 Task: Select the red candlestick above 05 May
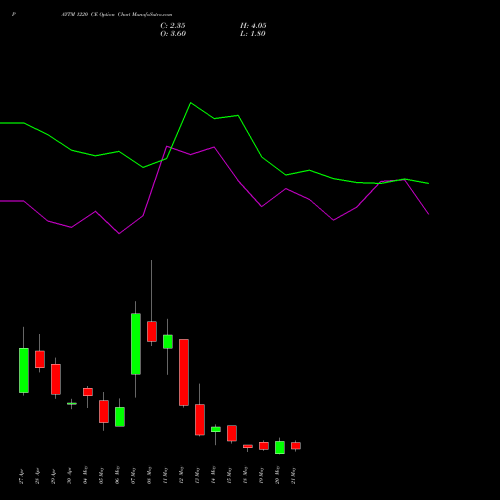point(104,411)
